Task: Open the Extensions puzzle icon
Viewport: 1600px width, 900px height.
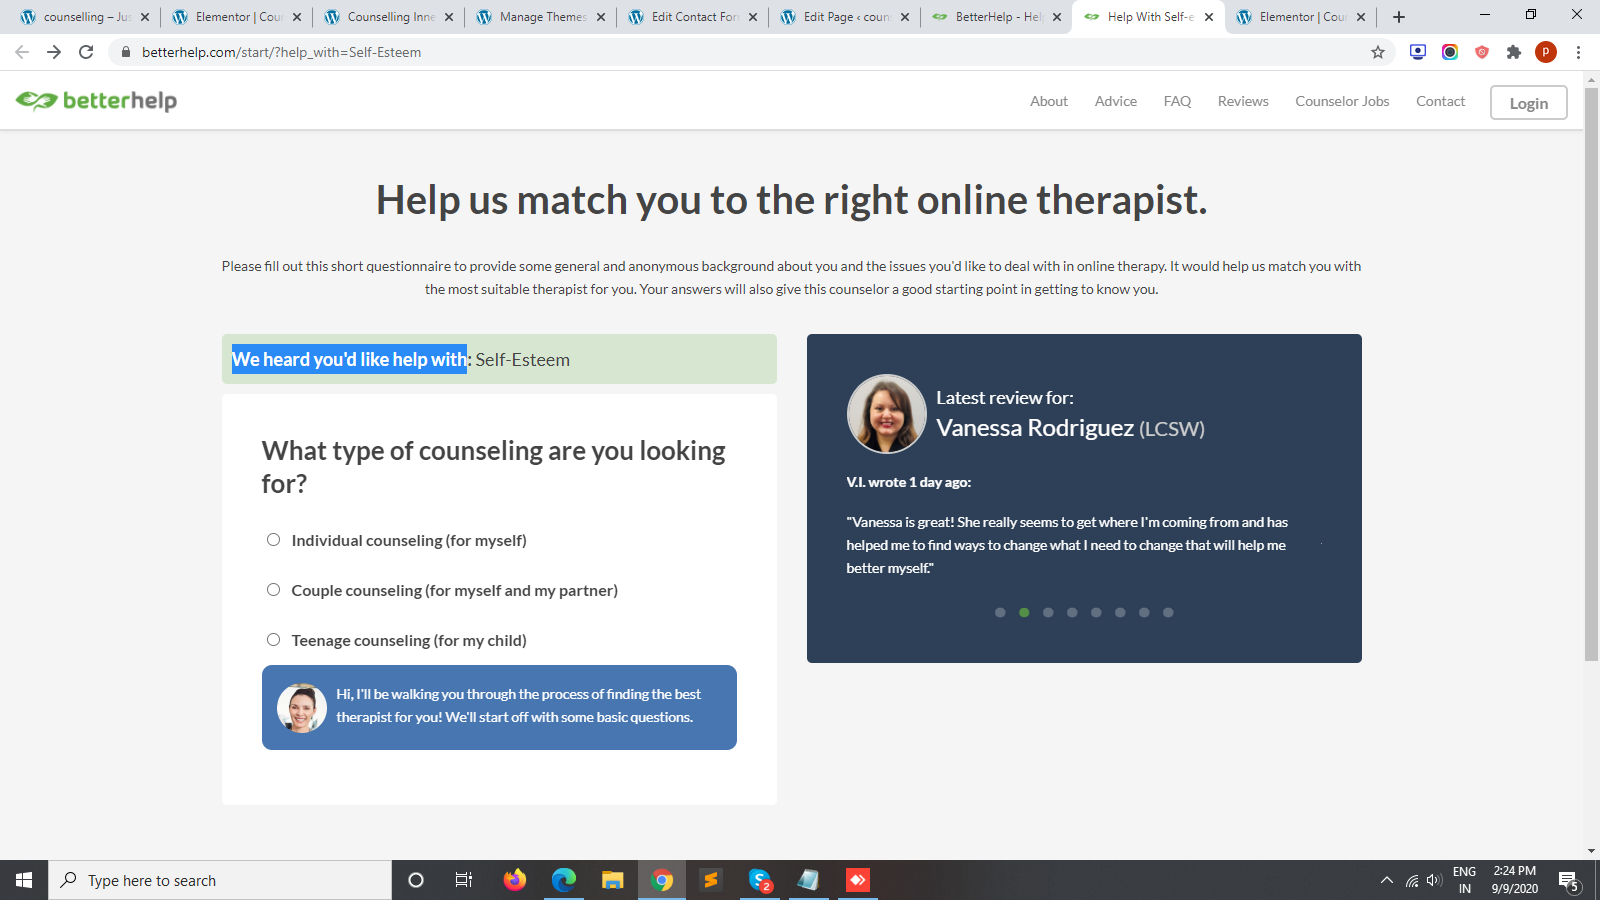Action: click(x=1514, y=52)
